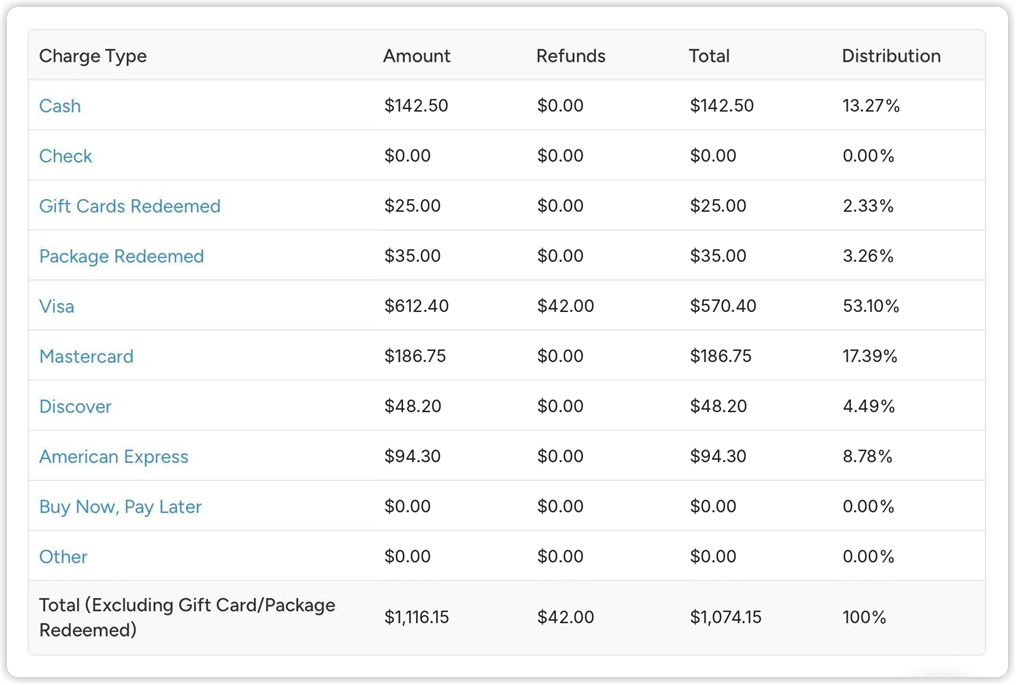Image resolution: width=1016 pixels, height=685 pixels.
Task: Select Discover distribution 4.49%
Action: click(x=868, y=406)
